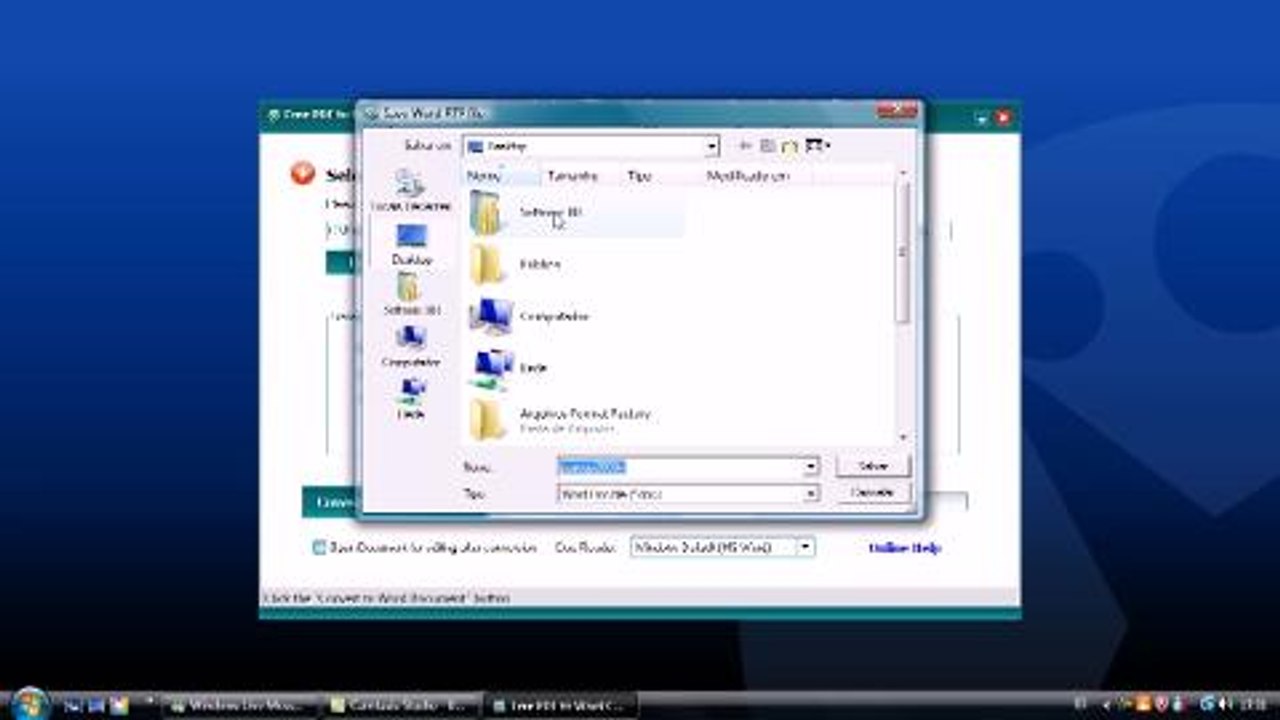The width and height of the screenshot is (1280, 720).
Task: Switch to the Windows Live Messenger taskbar button
Action: 240,705
